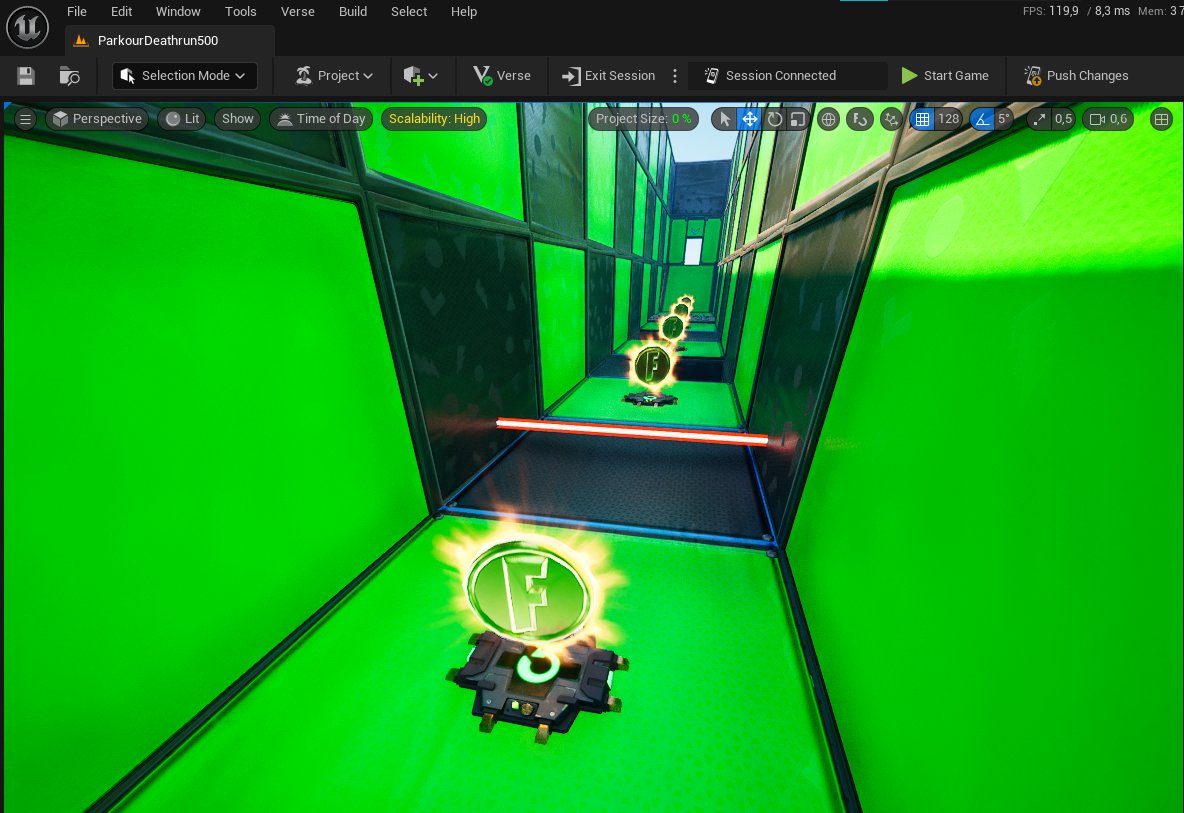Open viewport layout grid icon
The height and width of the screenshot is (813, 1184).
coord(1161,119)
